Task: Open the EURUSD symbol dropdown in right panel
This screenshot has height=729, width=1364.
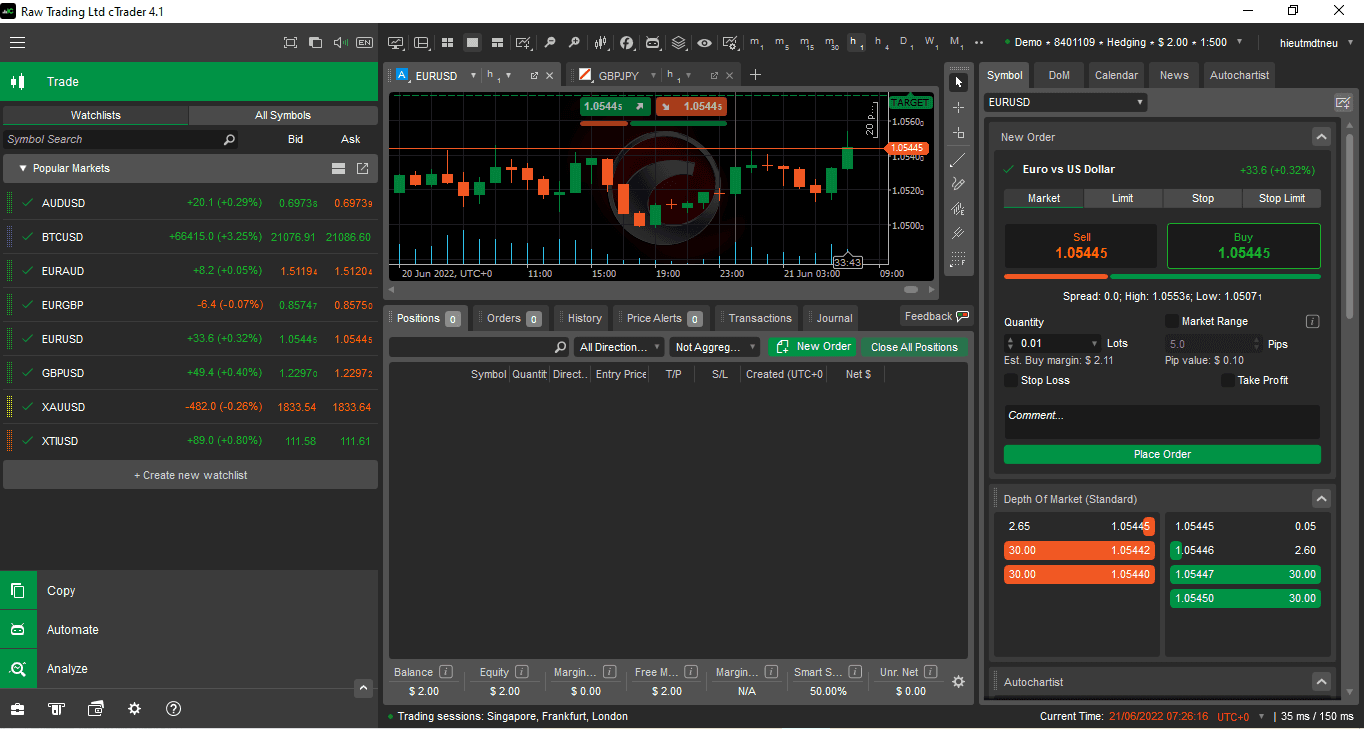Action: click(x=1065, y=102)
